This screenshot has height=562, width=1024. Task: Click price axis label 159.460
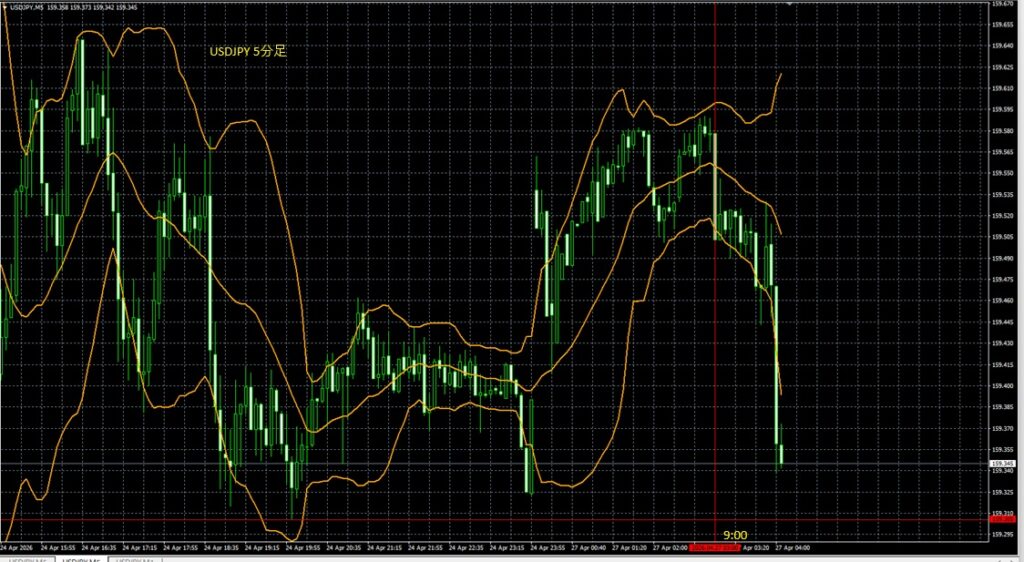[1002, 300]
